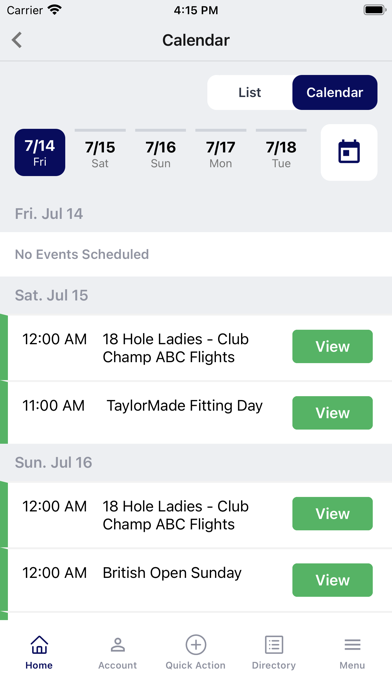Select the 7/17 Mon date
Viewport: 392px width, 696px height.
tap(221, 152)
